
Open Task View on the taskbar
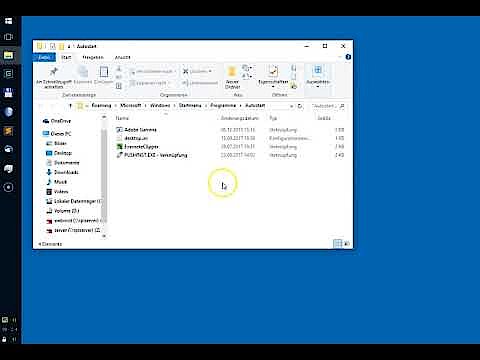(x=9, y=37)
